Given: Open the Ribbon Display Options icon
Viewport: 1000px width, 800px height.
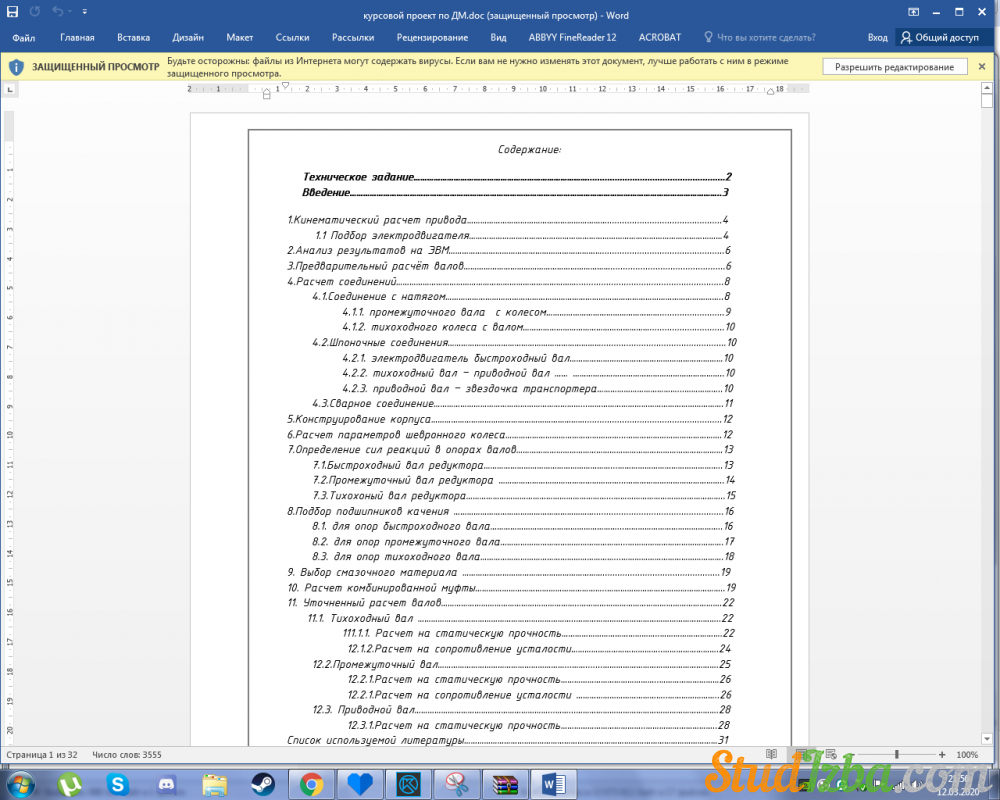Looking at the screenshot, I should [913, 14].
